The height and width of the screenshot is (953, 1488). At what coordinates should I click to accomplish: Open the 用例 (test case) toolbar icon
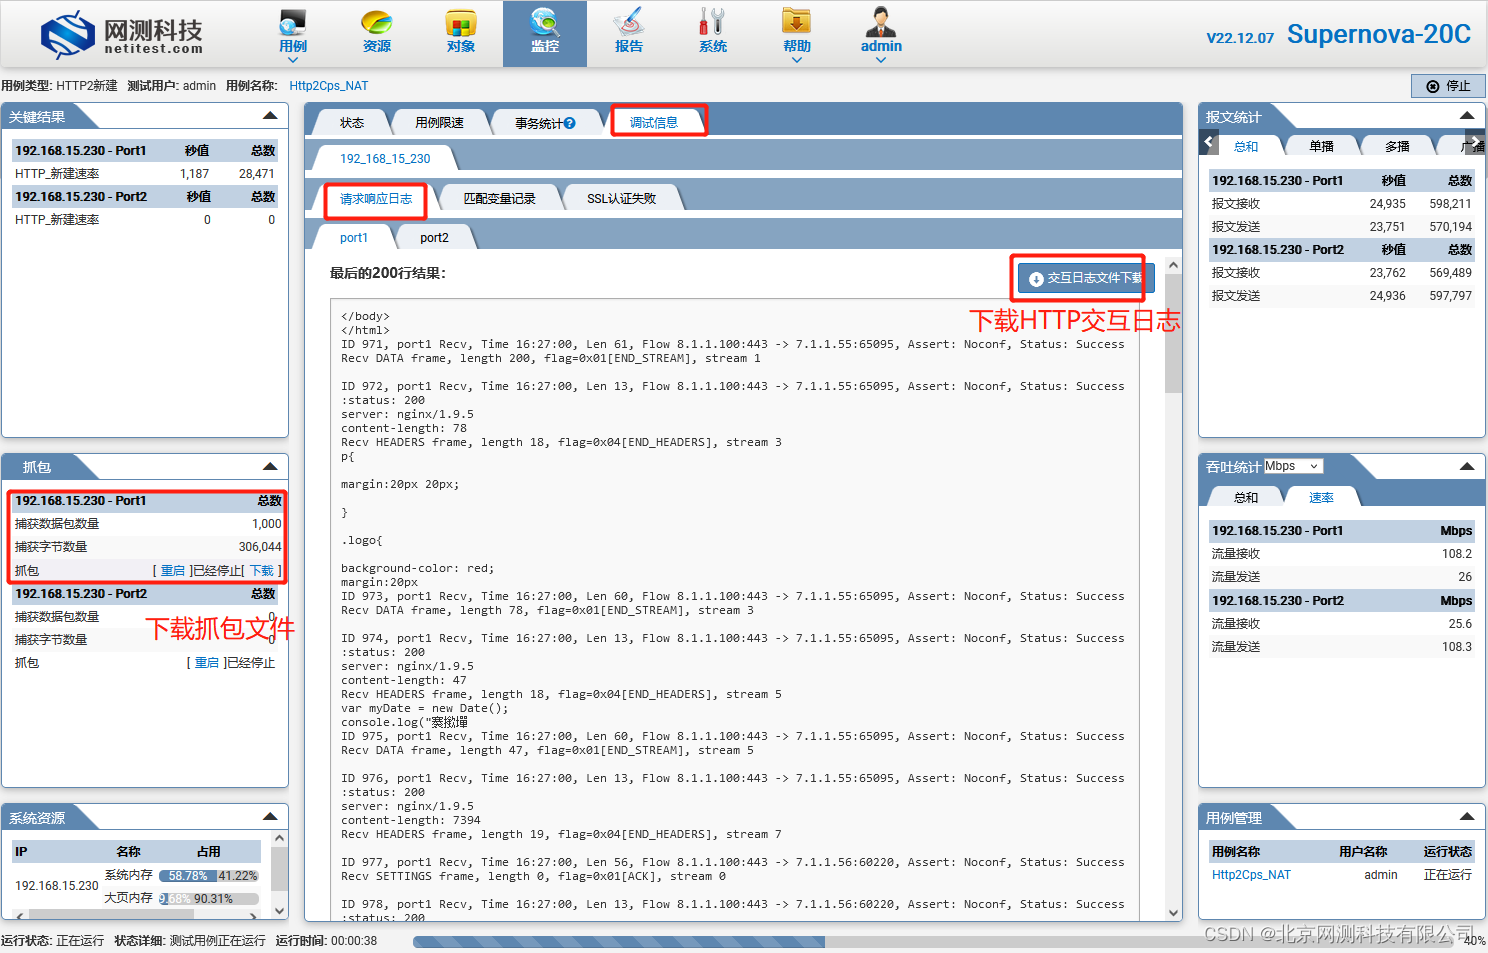[293, 32]
